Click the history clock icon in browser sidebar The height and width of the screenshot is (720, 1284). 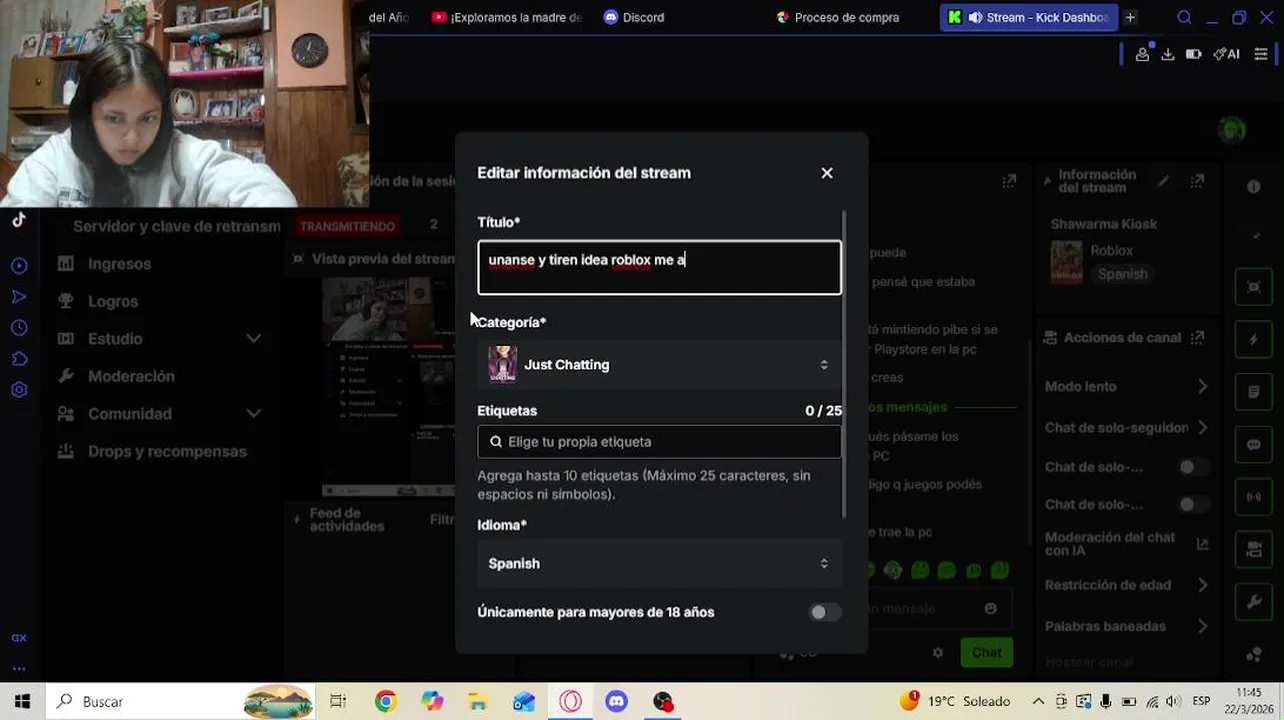pos(19,328)
